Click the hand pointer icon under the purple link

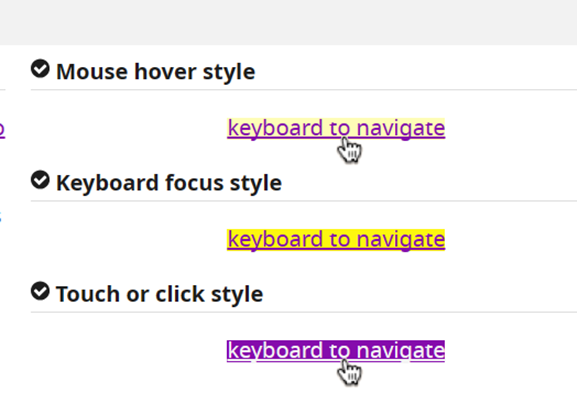click(349, 372)
